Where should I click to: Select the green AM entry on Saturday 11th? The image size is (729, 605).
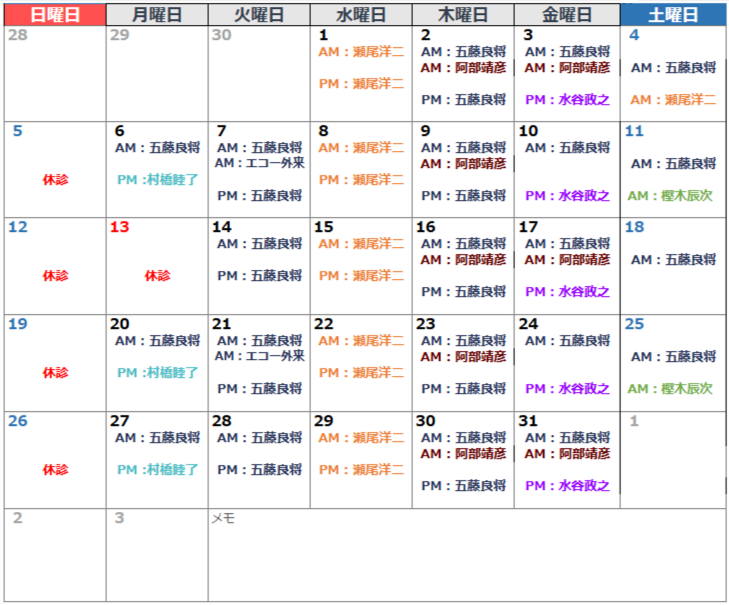point(672,196)
